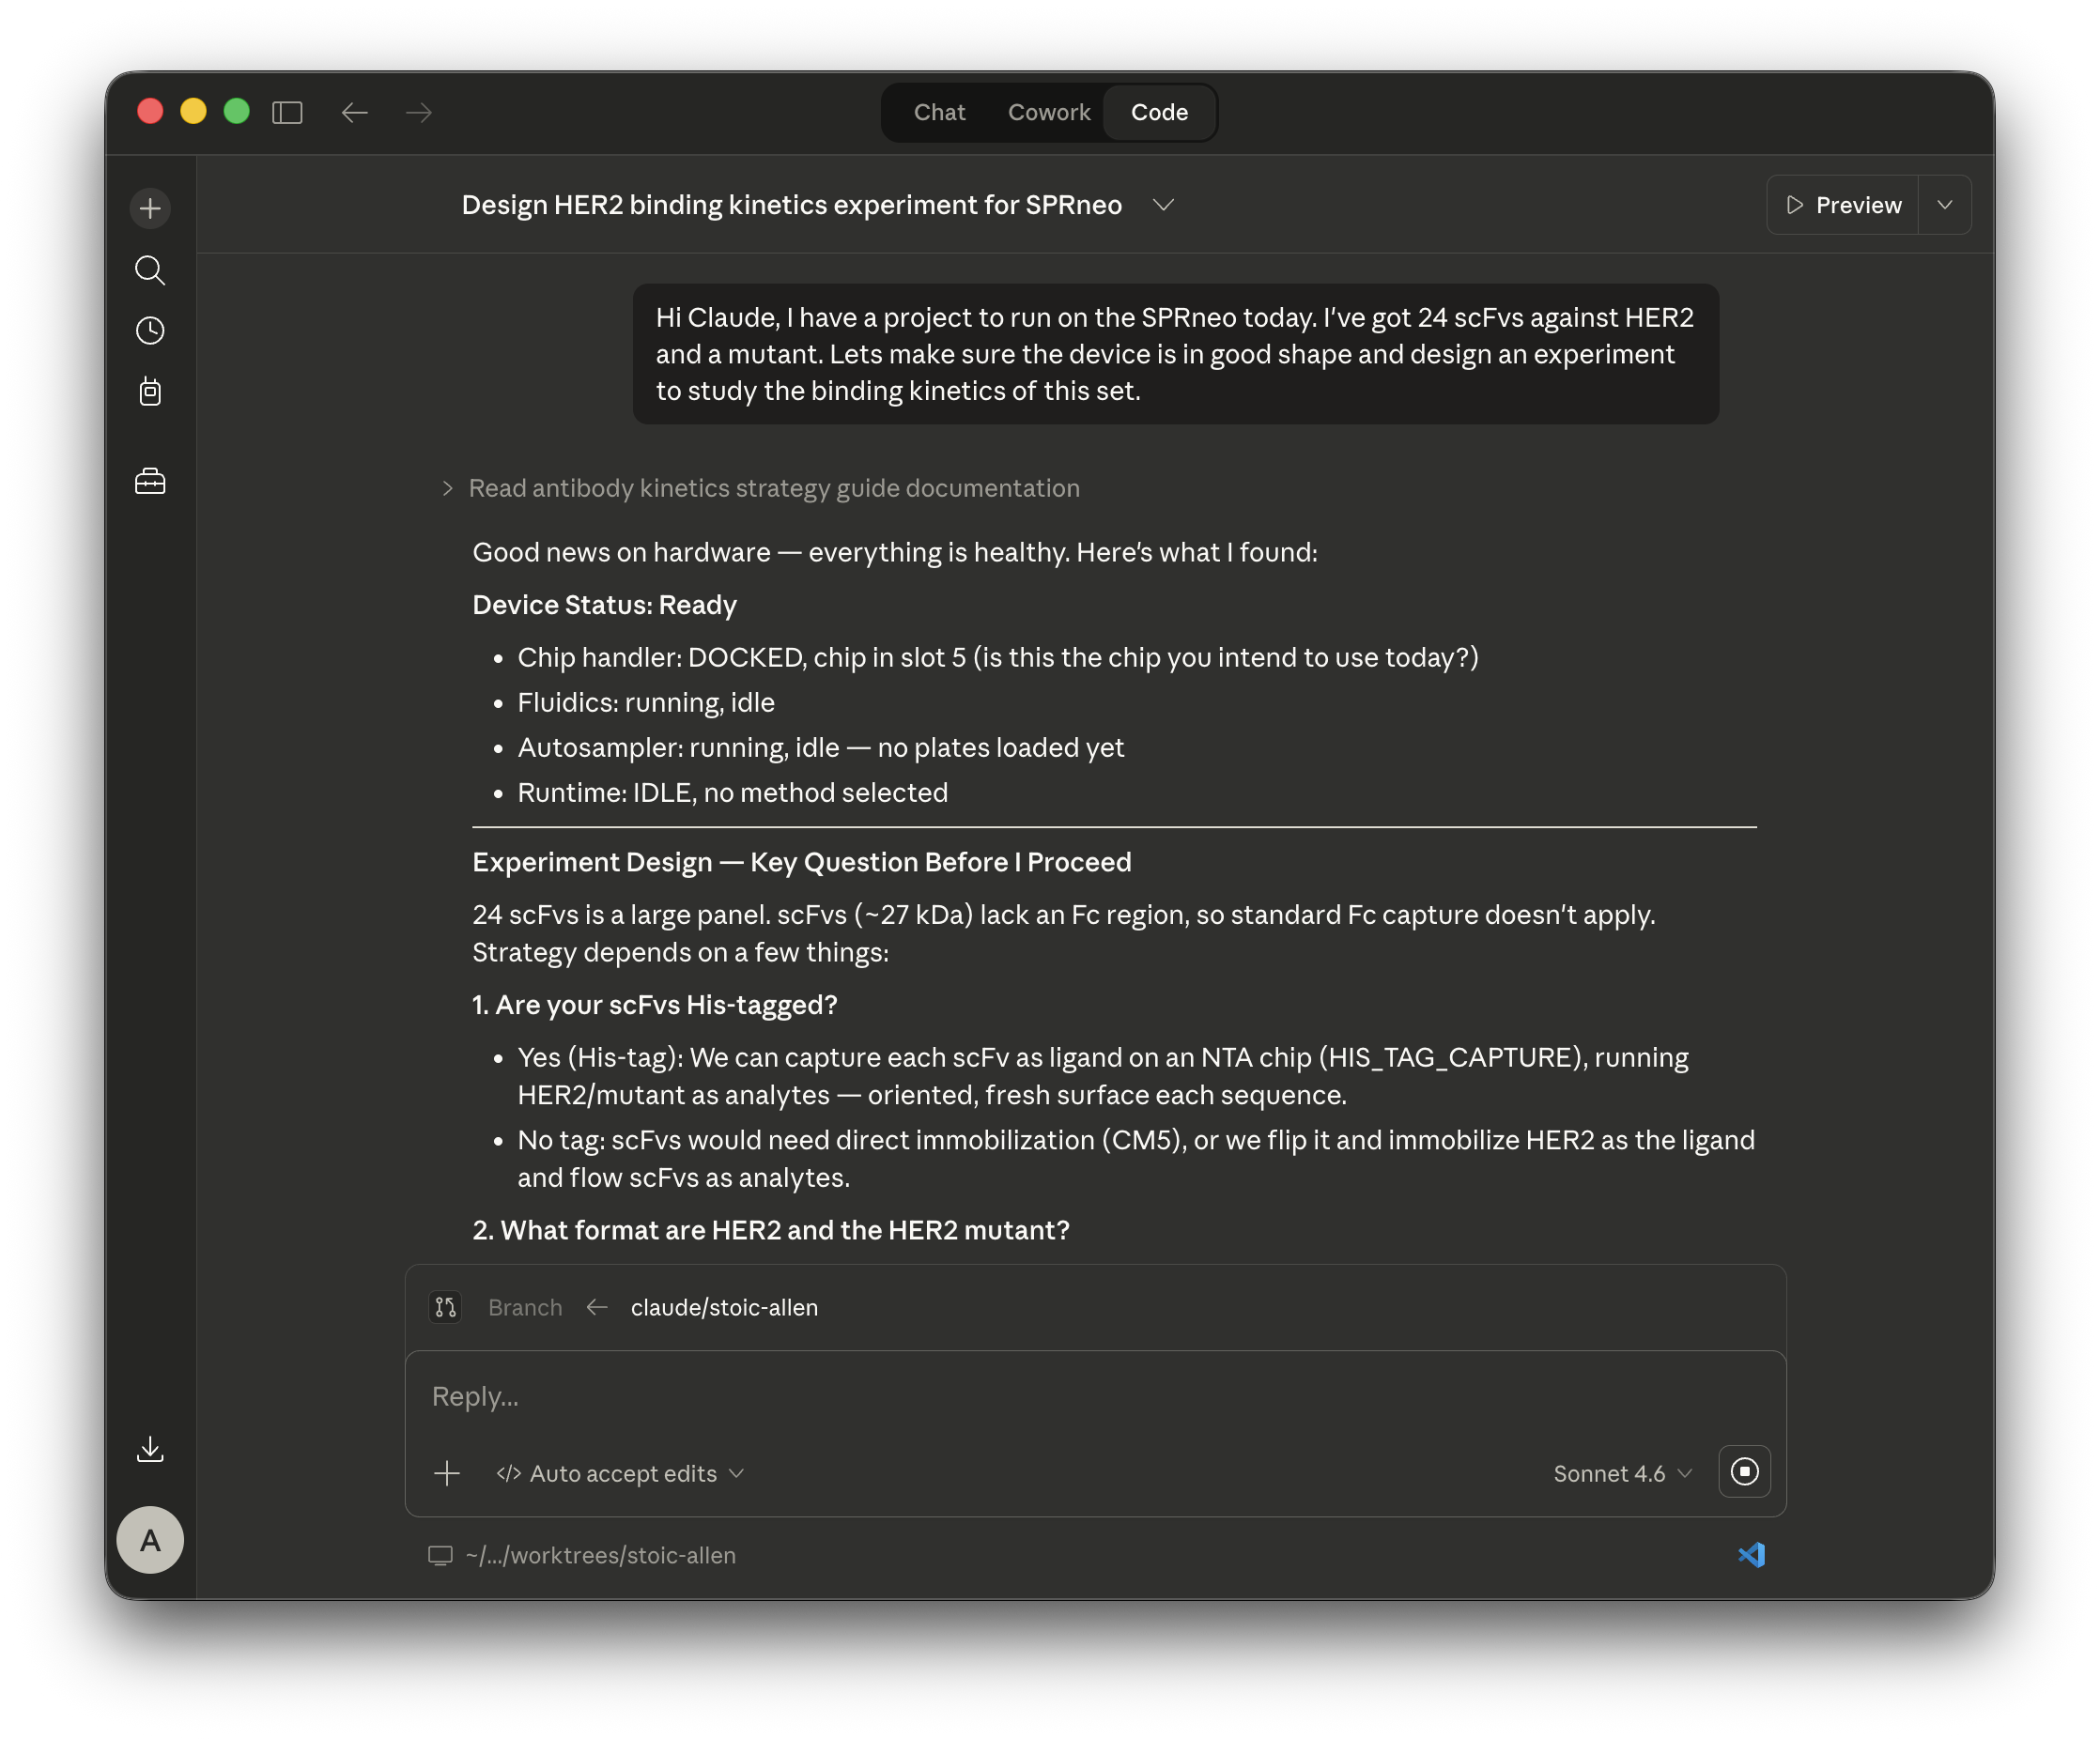Click the claude/stoic-allen branch name
This screenshot has width=2100, height=1739.
pyautogui.click(x=724, y=1307)
